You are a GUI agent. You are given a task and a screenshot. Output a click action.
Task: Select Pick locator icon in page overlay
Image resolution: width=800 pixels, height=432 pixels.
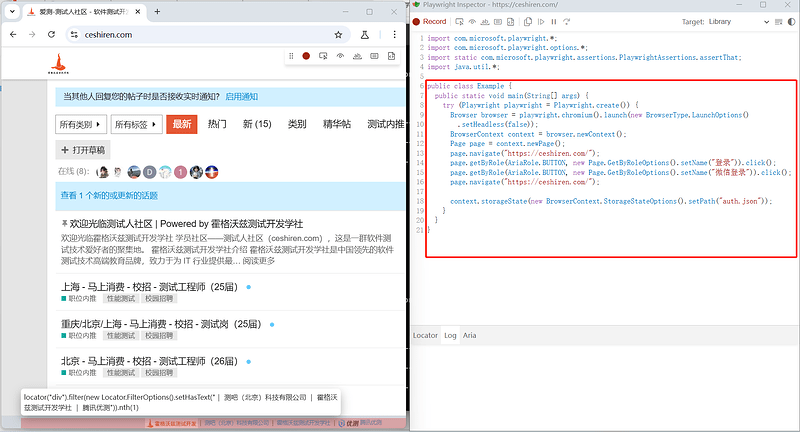pos(323,56)
